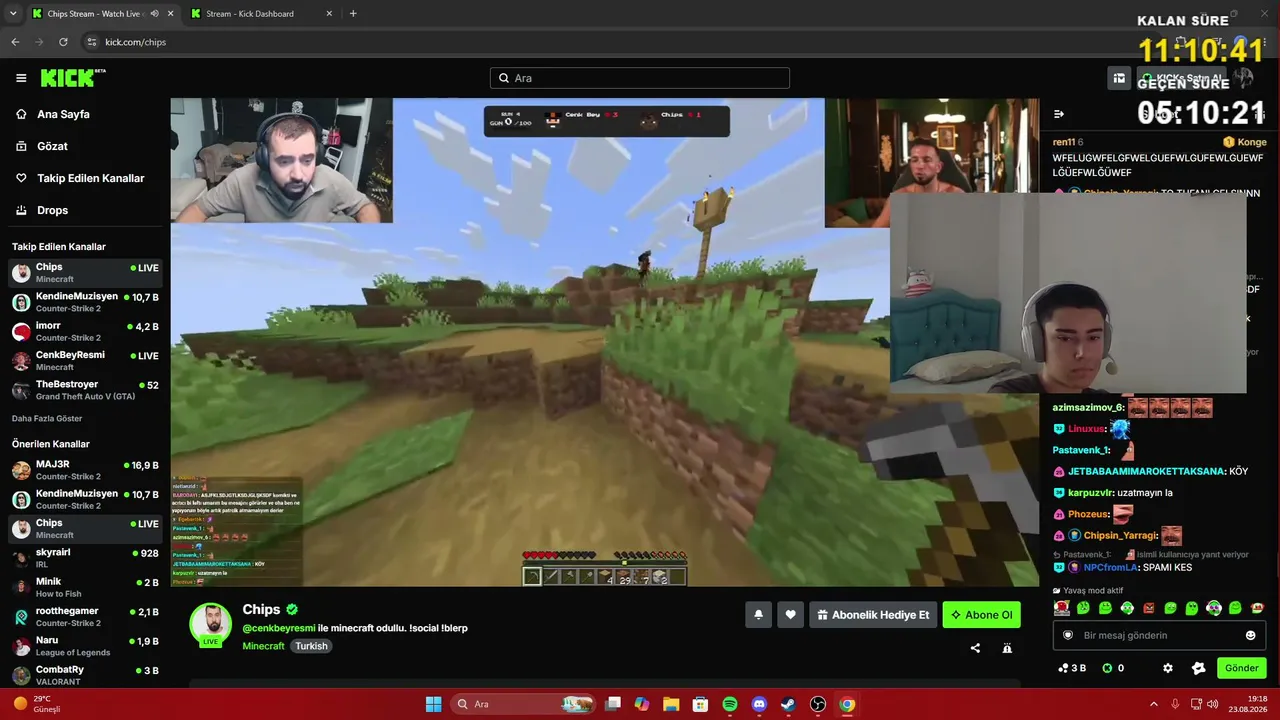Click the Linuxus username in chat

[1086, 429]
